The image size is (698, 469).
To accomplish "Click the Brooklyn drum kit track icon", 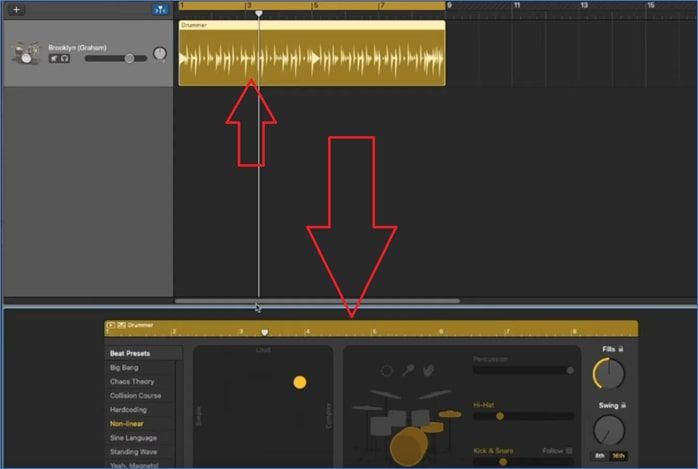I will [x=25, y=53].
